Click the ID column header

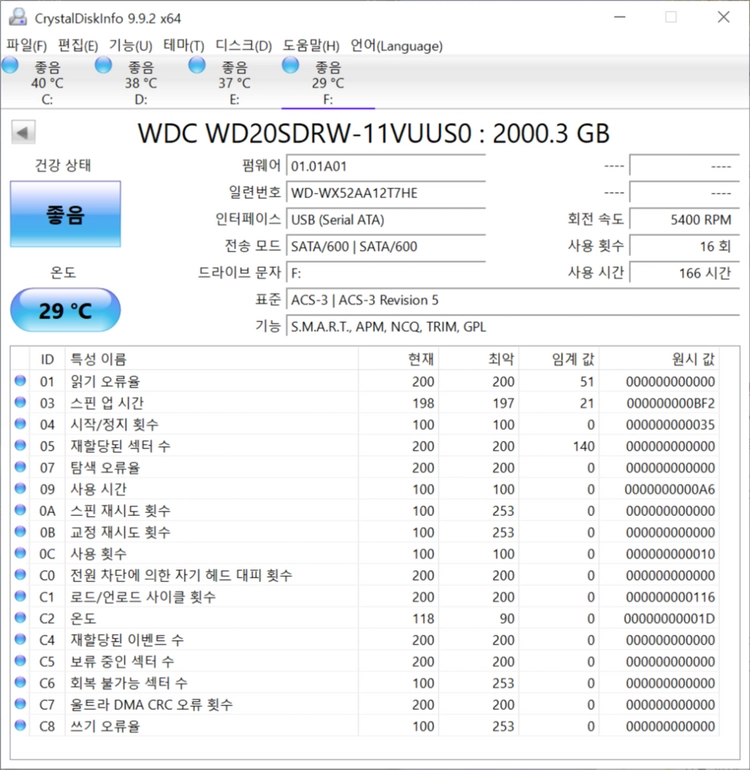pyautogui.click(x=47, y=359)
